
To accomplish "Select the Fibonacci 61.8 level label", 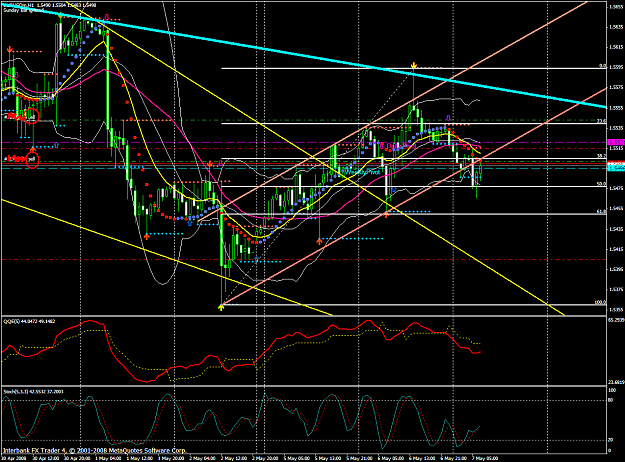I will coord(601,212).
